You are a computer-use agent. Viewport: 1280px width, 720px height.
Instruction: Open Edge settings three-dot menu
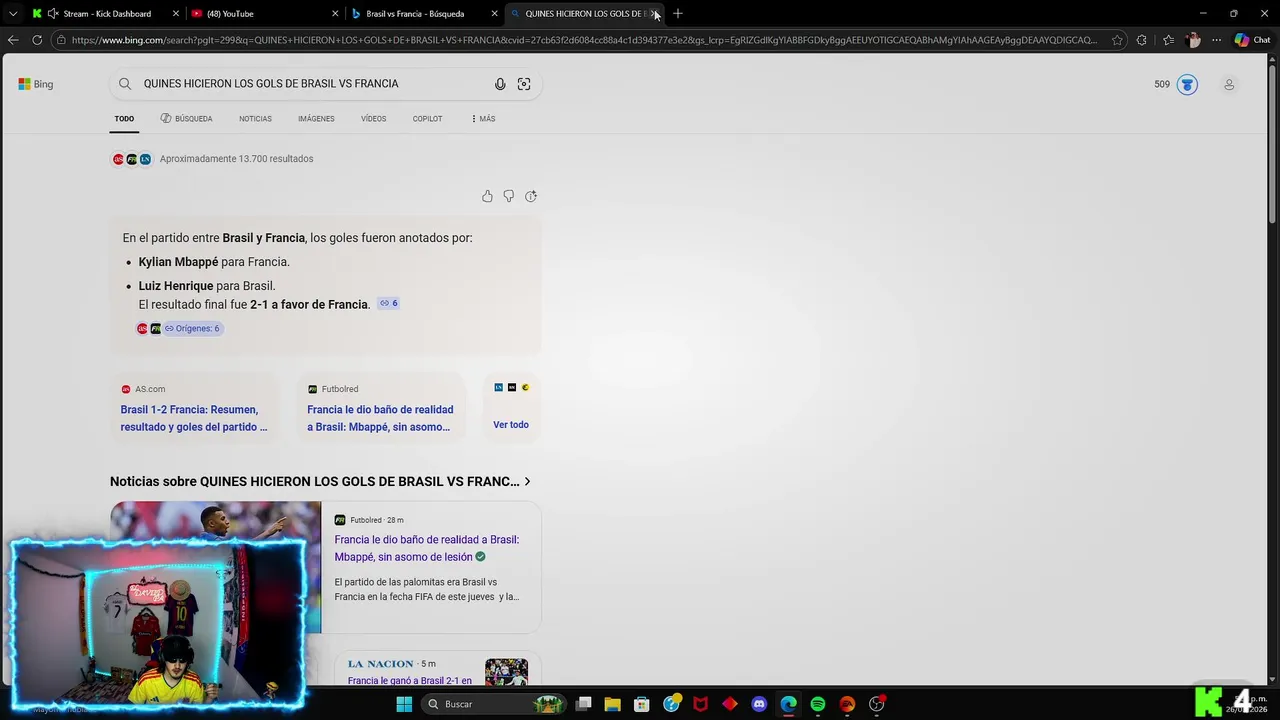(1216, 40)
